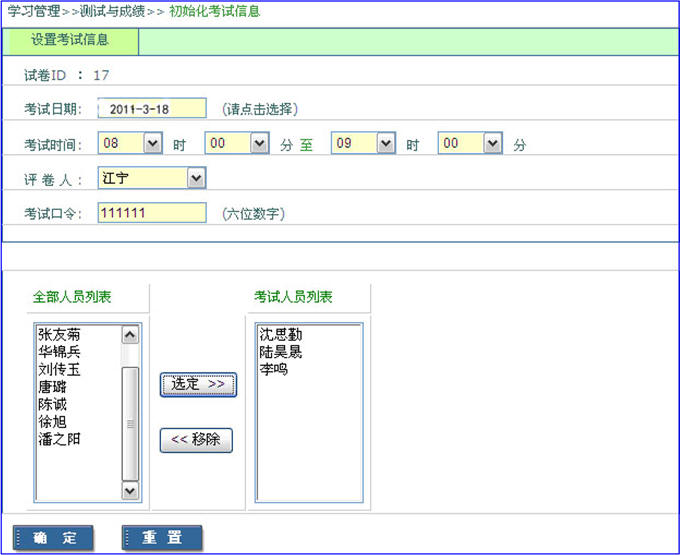This screenshot has width=680, height=555.
Task: Click the 考试口令 field with 111111
Action: (152, 212)
